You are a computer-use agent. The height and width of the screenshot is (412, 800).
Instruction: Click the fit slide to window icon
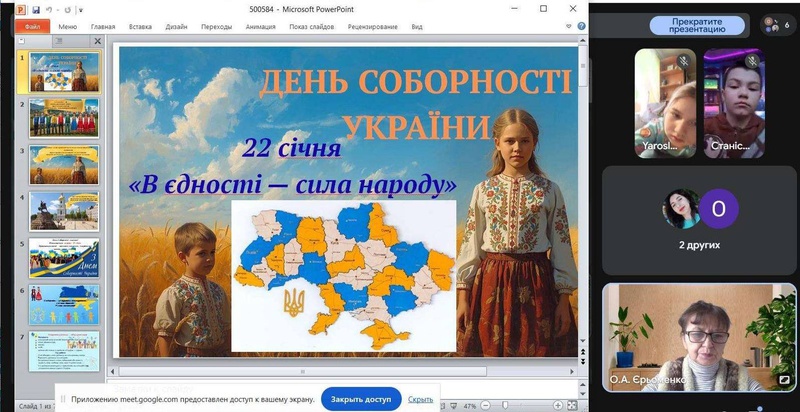[x=573, y=407]
